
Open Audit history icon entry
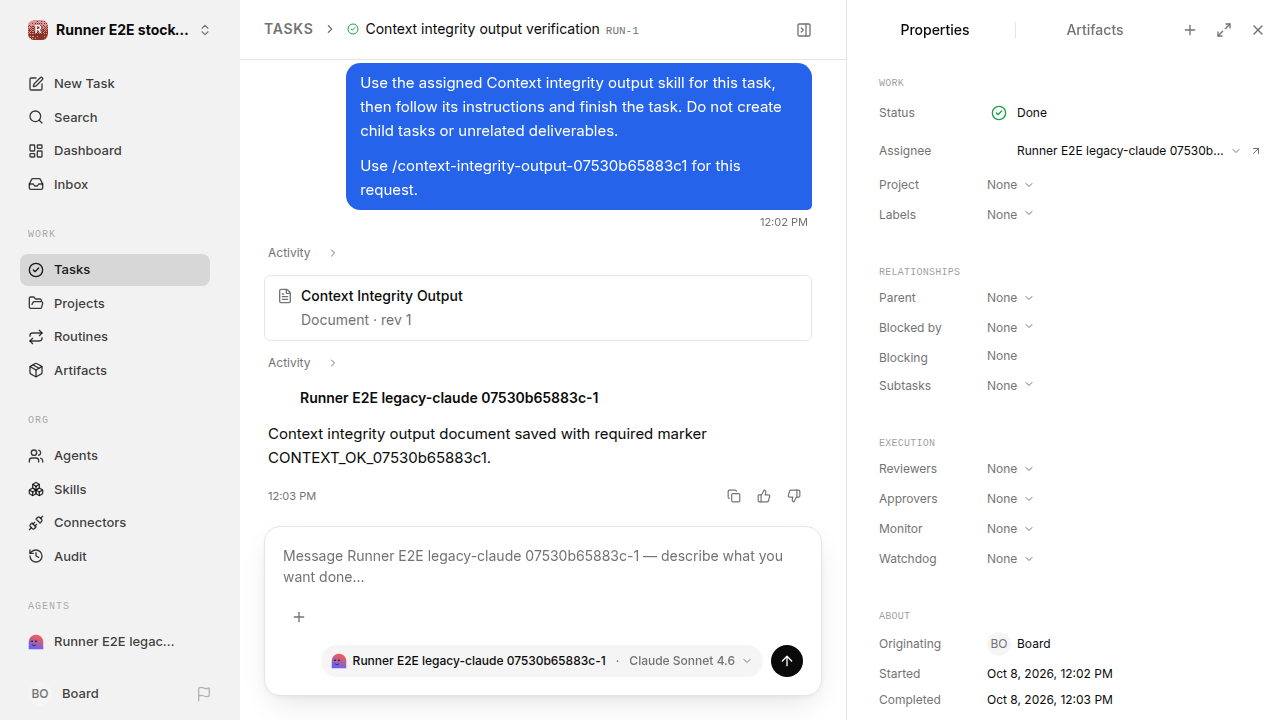115,556
